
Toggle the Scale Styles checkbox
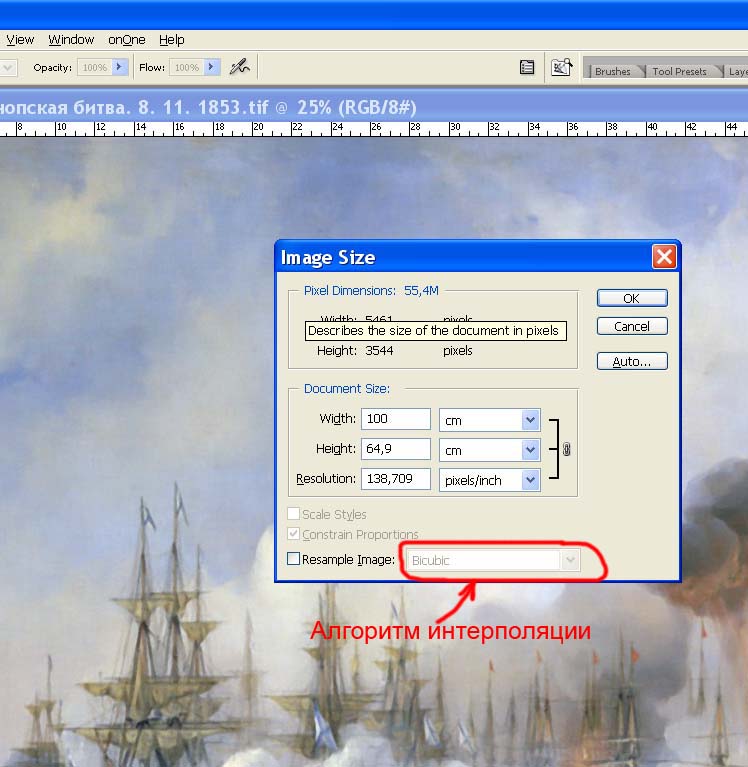(293, 514)
